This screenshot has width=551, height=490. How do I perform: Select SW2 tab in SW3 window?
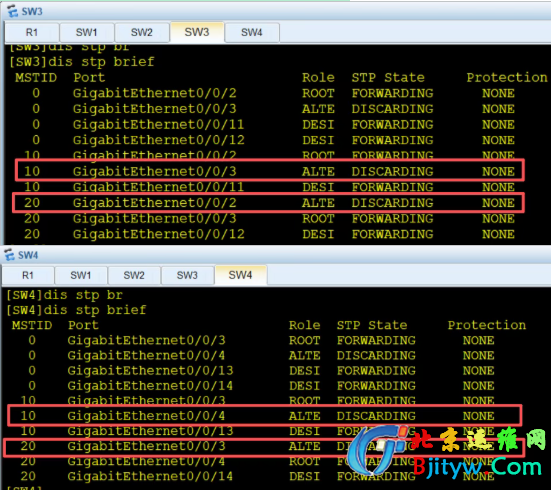(142, 32)
